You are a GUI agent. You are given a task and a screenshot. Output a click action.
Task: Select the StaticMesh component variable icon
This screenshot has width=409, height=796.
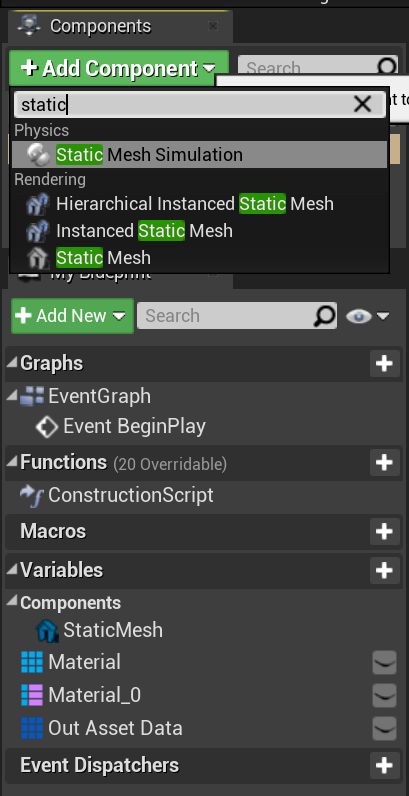coord(49,631)
